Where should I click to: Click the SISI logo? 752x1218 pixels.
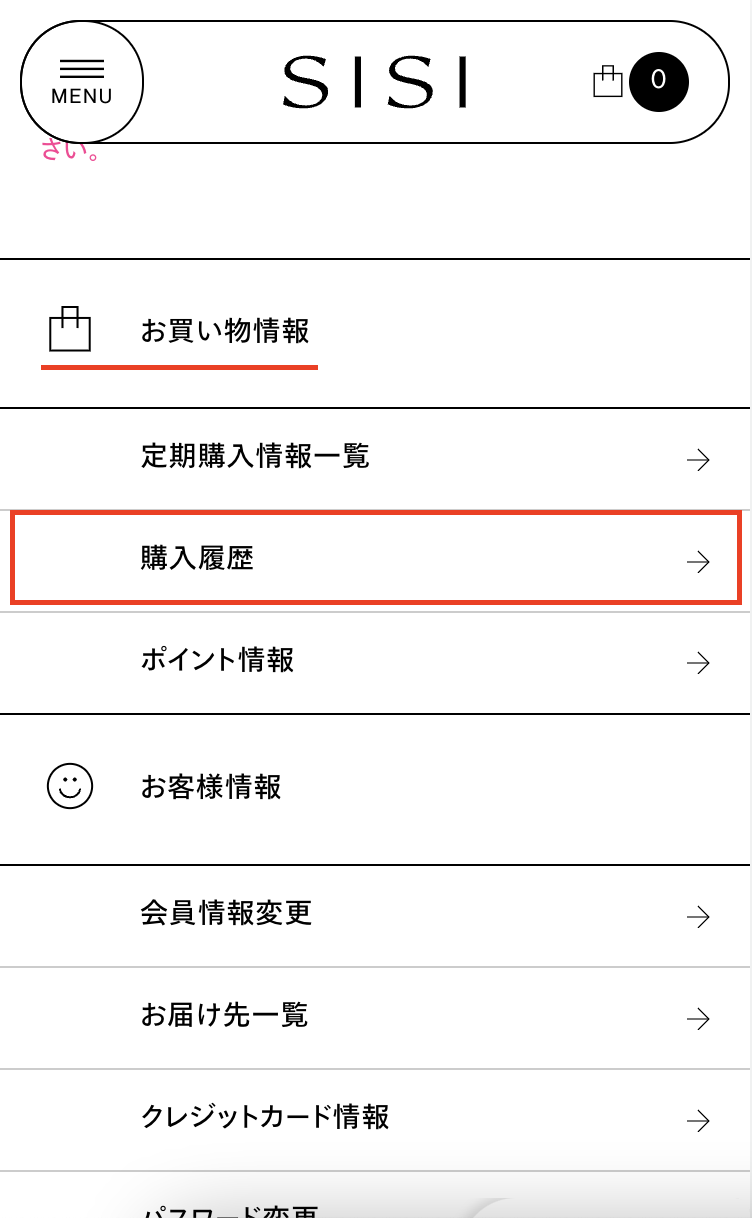(x=375, y=82)
